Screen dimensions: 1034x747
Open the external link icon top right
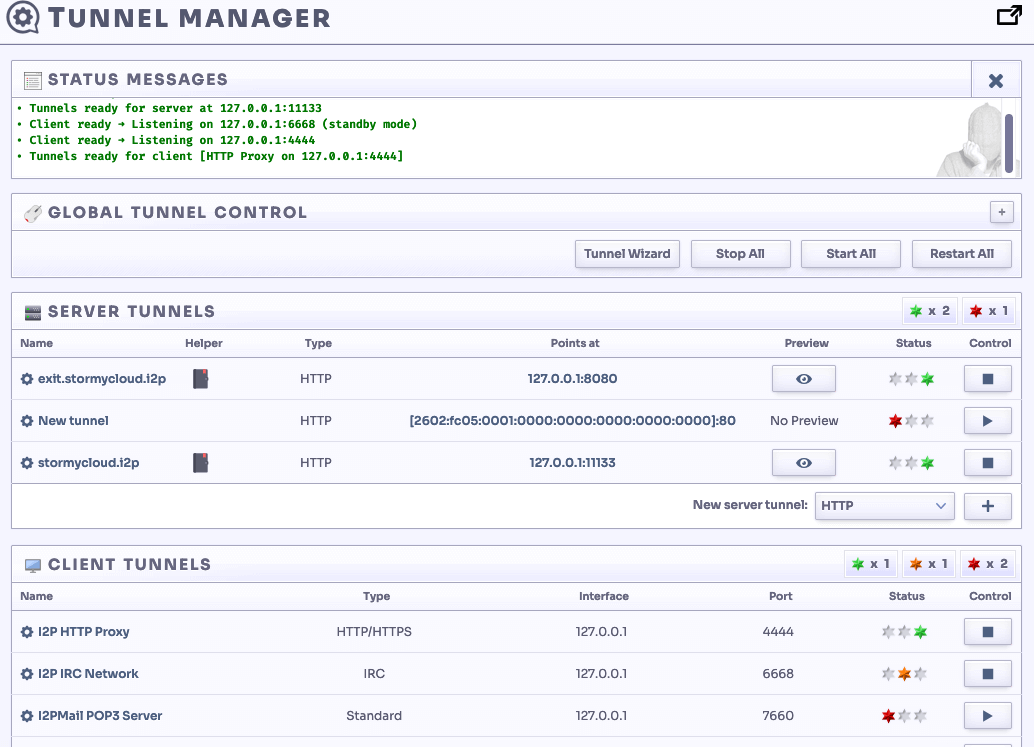tap(1008, 16)
